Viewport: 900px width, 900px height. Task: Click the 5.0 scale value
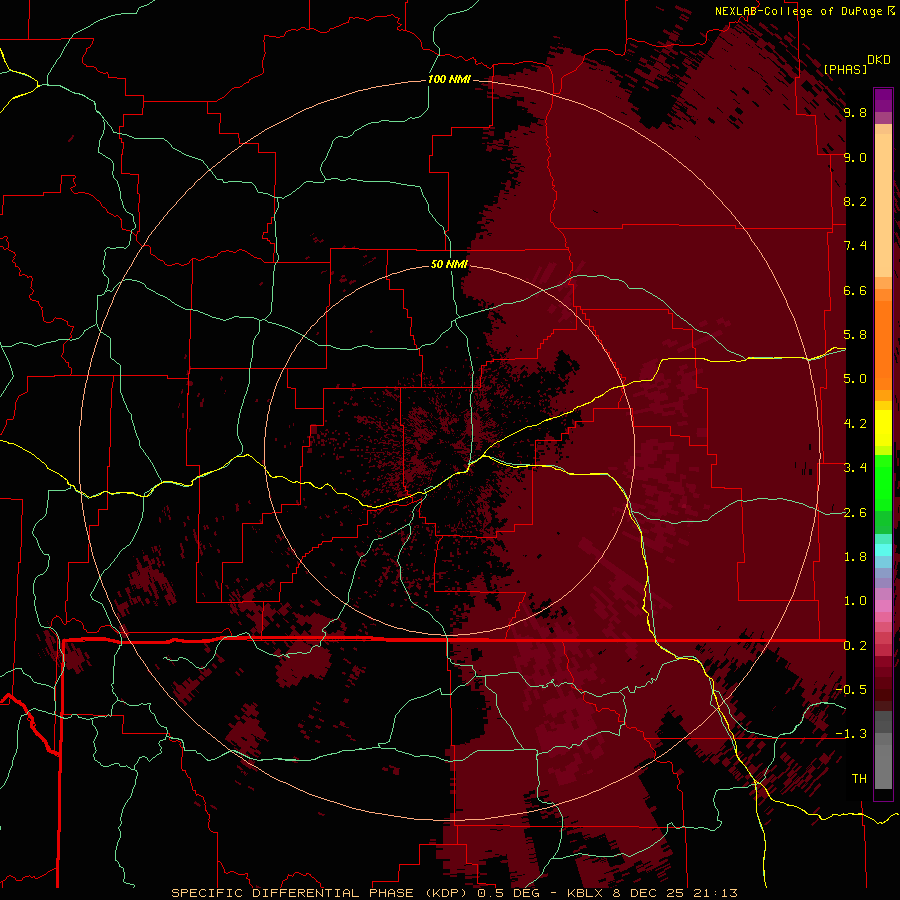pyautogui.click(x=855, y=379)
